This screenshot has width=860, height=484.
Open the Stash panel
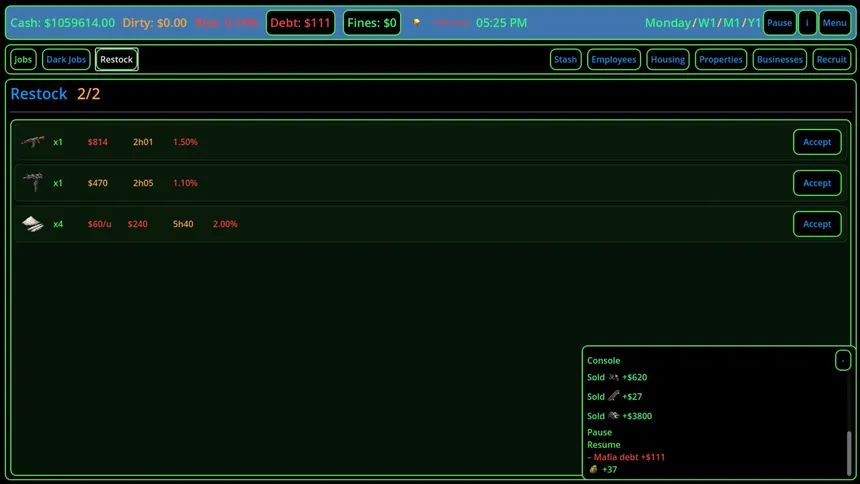coord(565,60)
